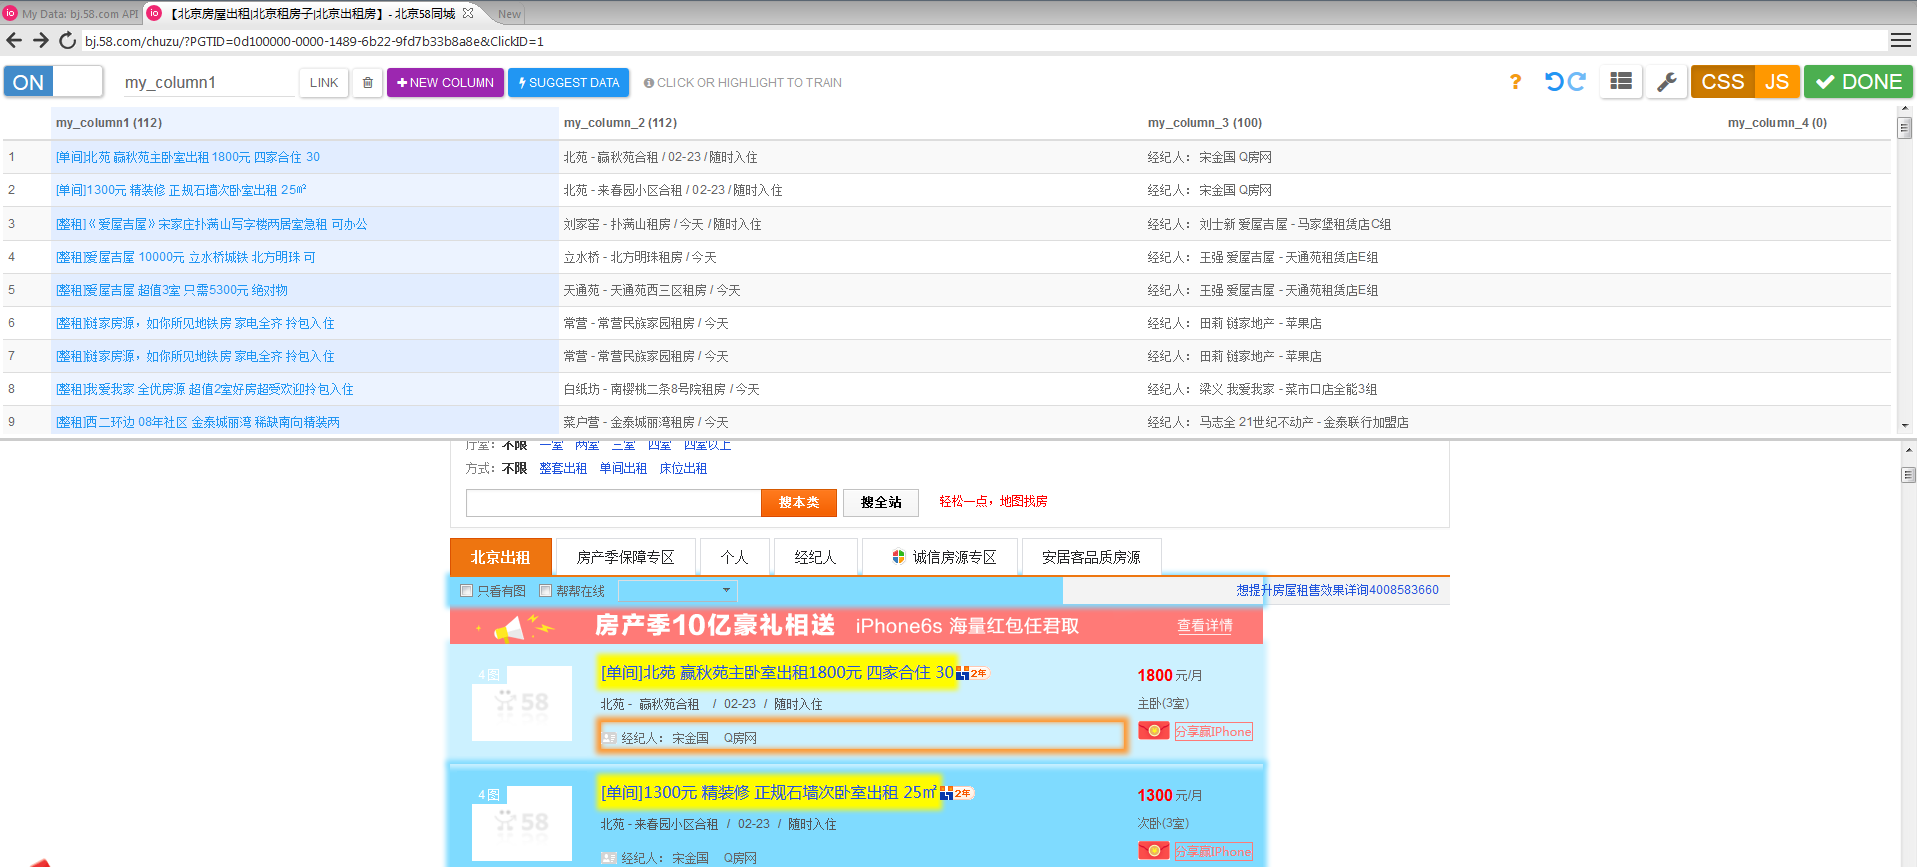1917x867 pixels.
Task: Select the 经纪人 tab
Action: coord(815,557)
